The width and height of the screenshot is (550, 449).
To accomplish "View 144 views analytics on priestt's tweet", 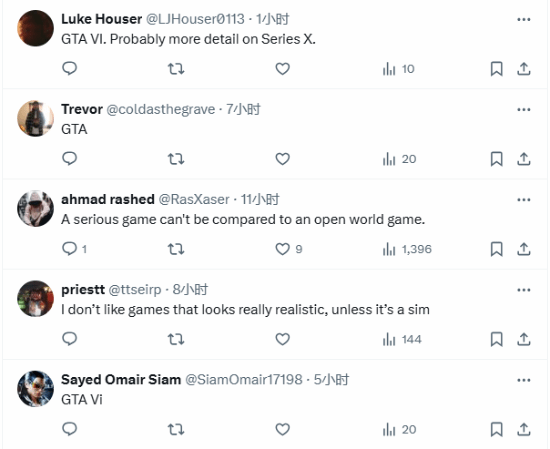I will tap(402, 339).
